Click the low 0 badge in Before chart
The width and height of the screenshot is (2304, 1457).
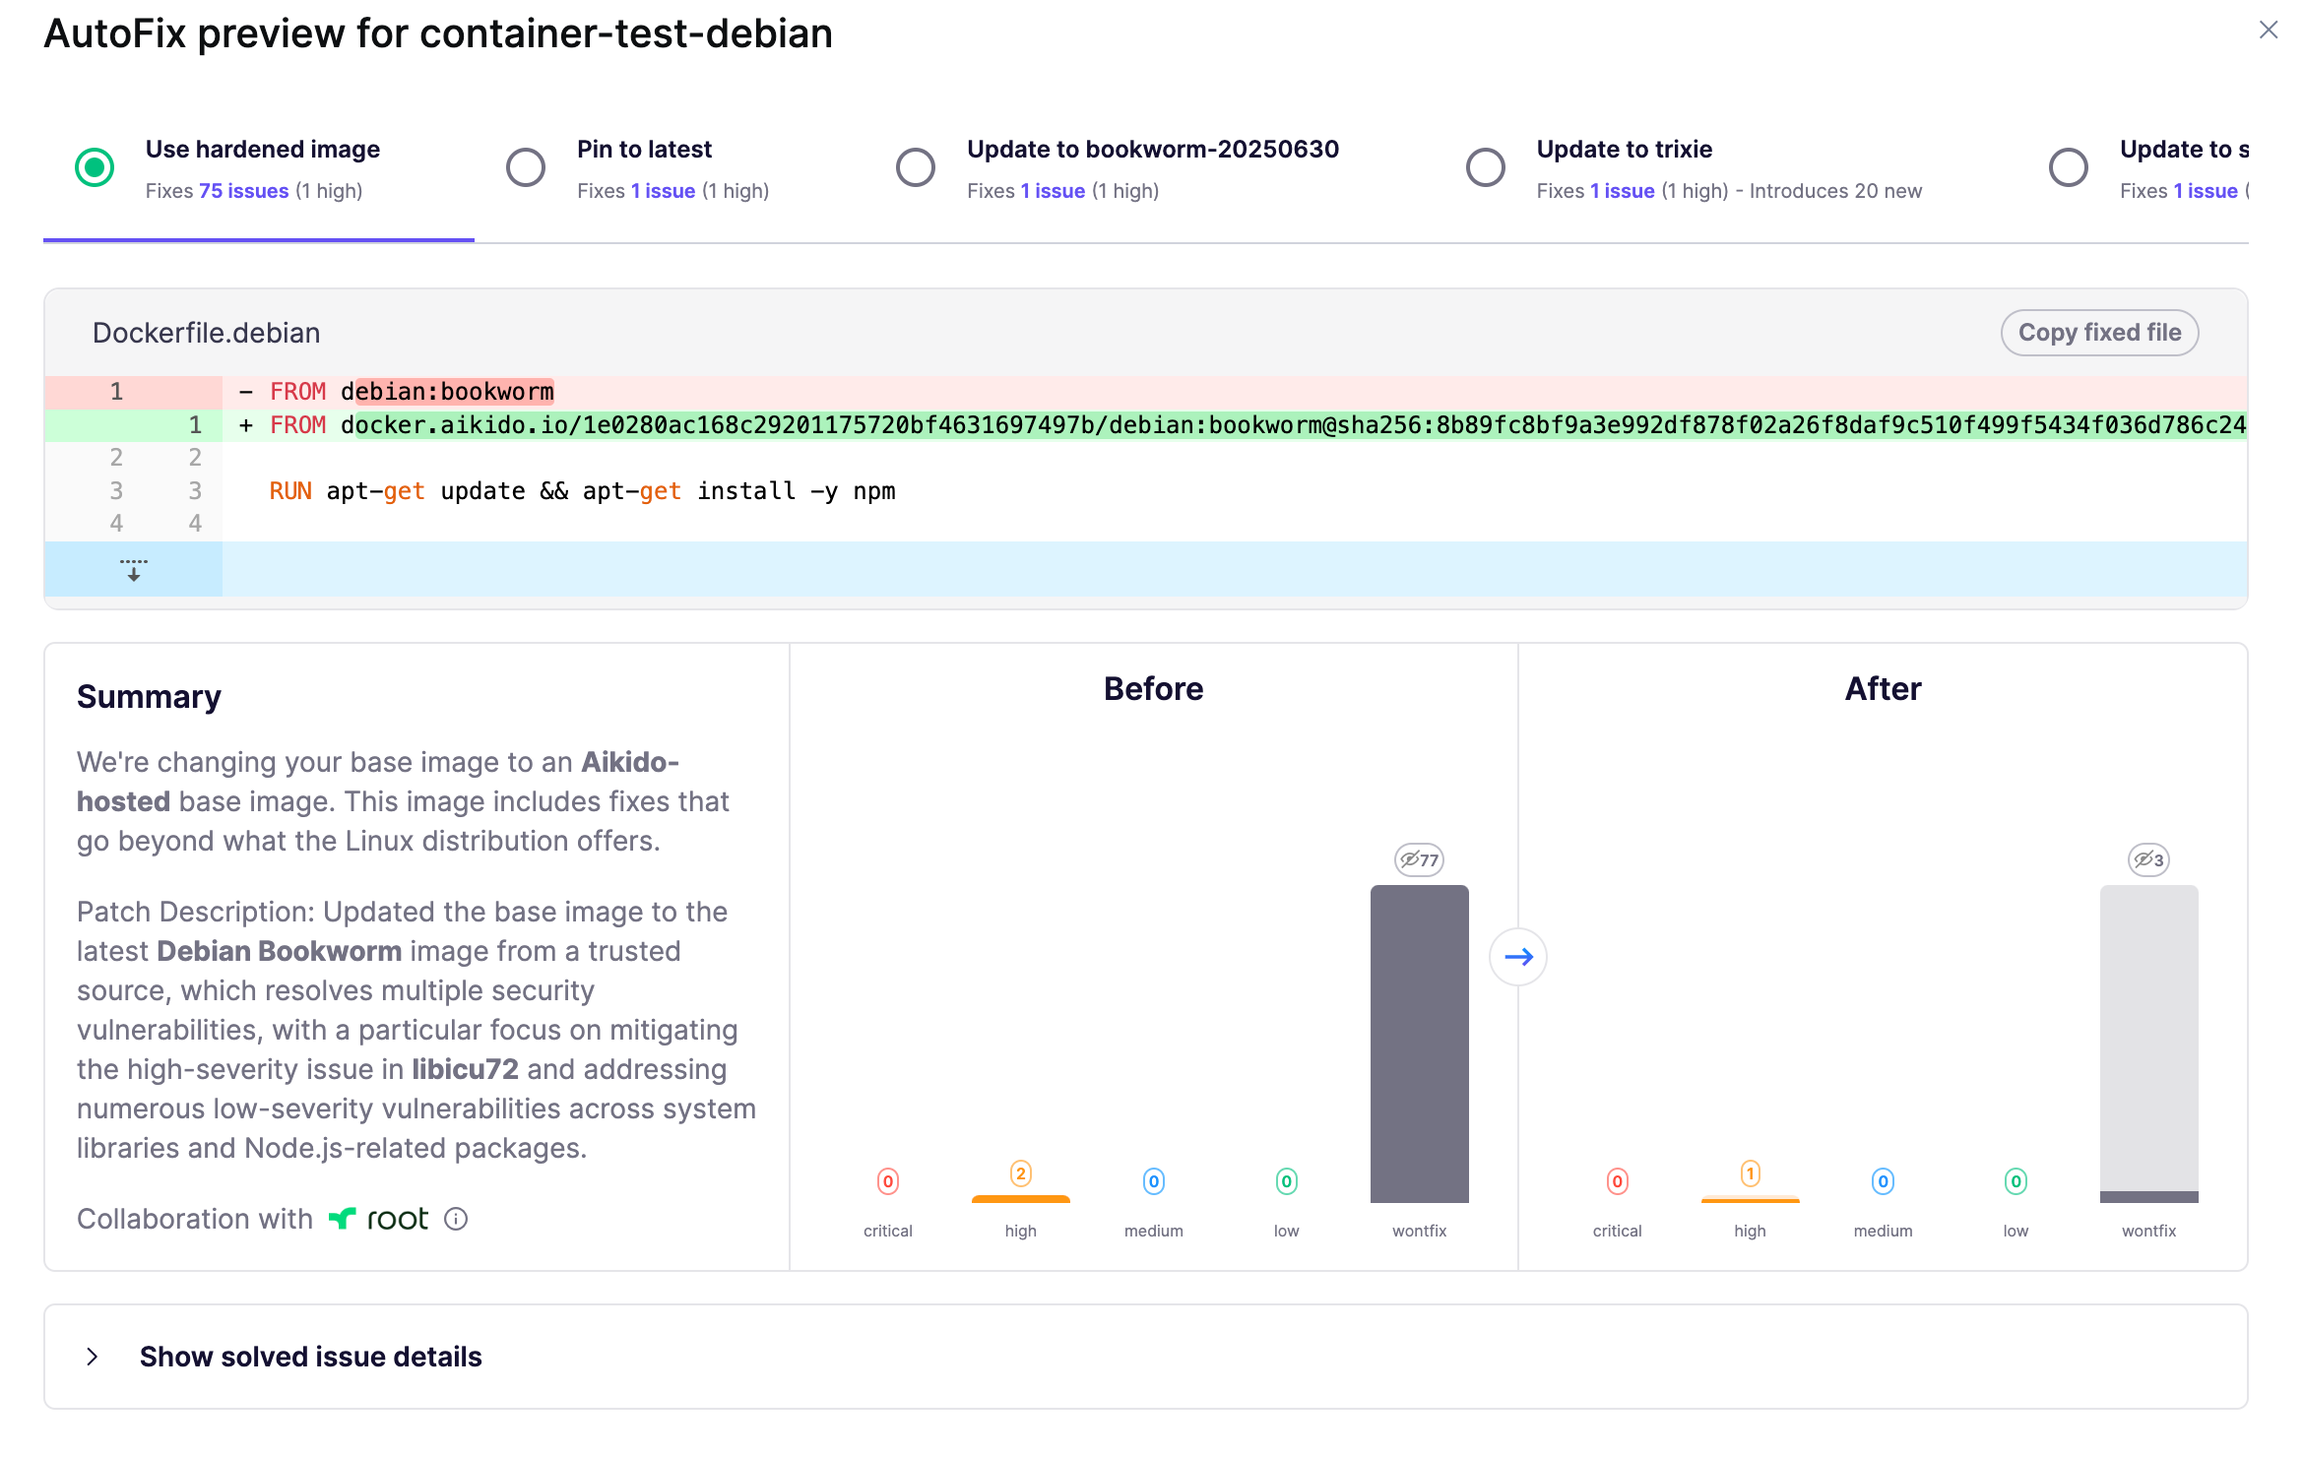click(x=1286, y=1181)
